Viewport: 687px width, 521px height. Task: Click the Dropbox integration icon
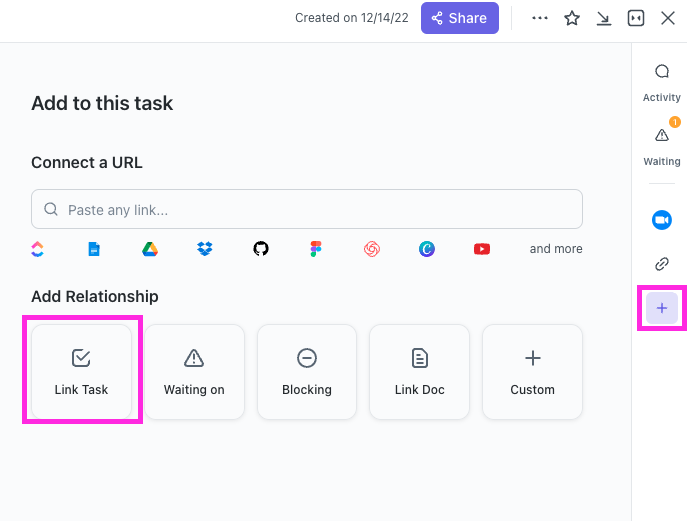(205, 249)
